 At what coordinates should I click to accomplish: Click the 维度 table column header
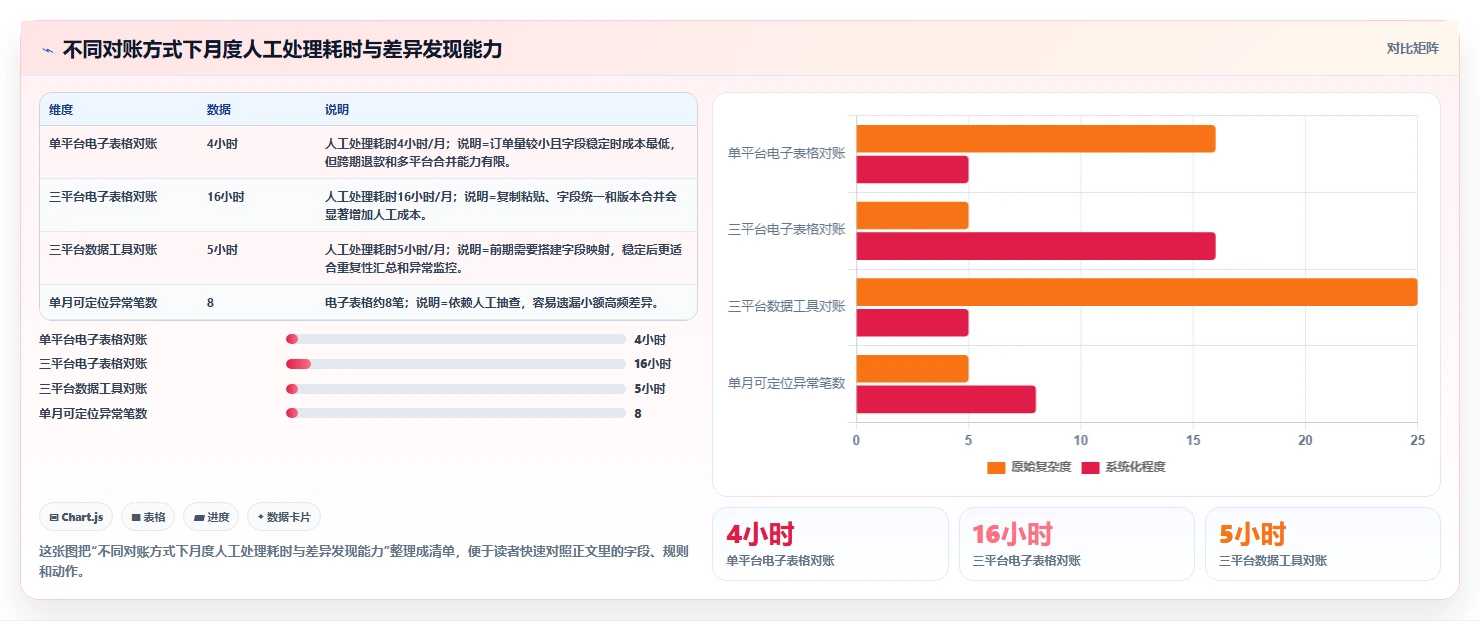61,110
